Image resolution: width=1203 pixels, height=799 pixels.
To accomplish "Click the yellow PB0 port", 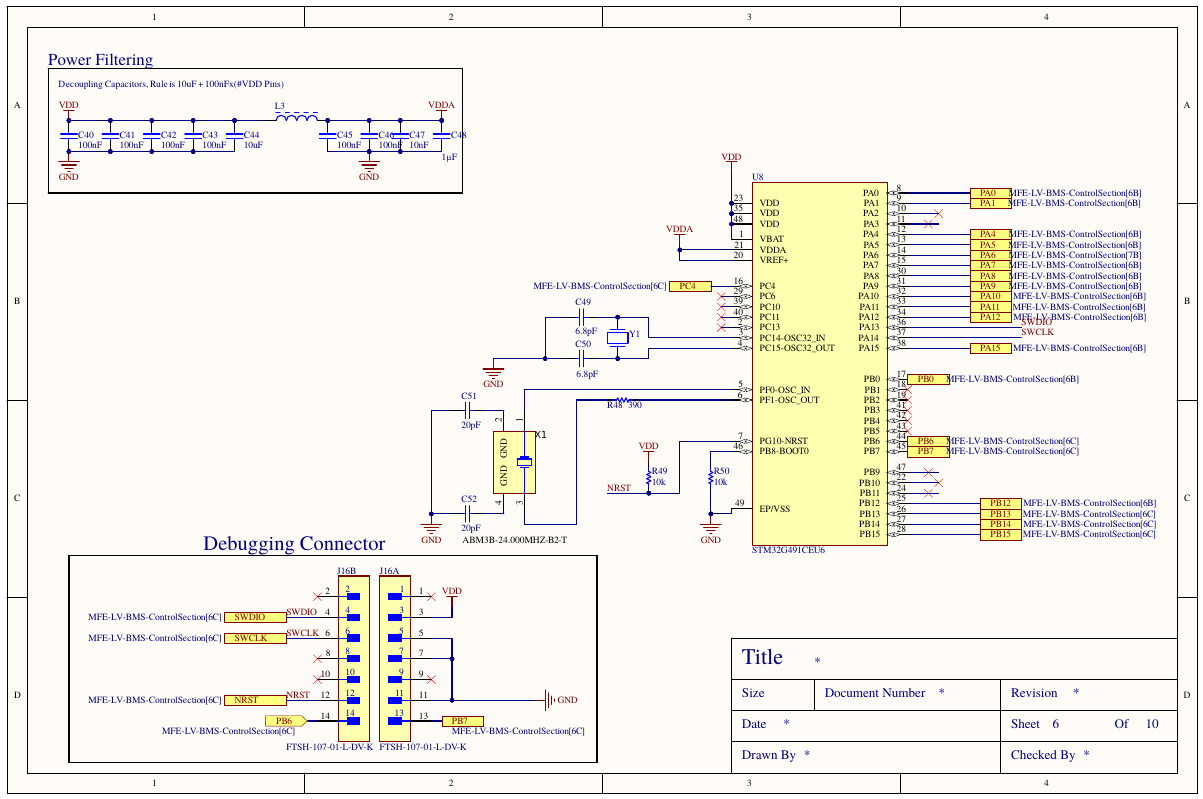I will click(x=926, y=379).
